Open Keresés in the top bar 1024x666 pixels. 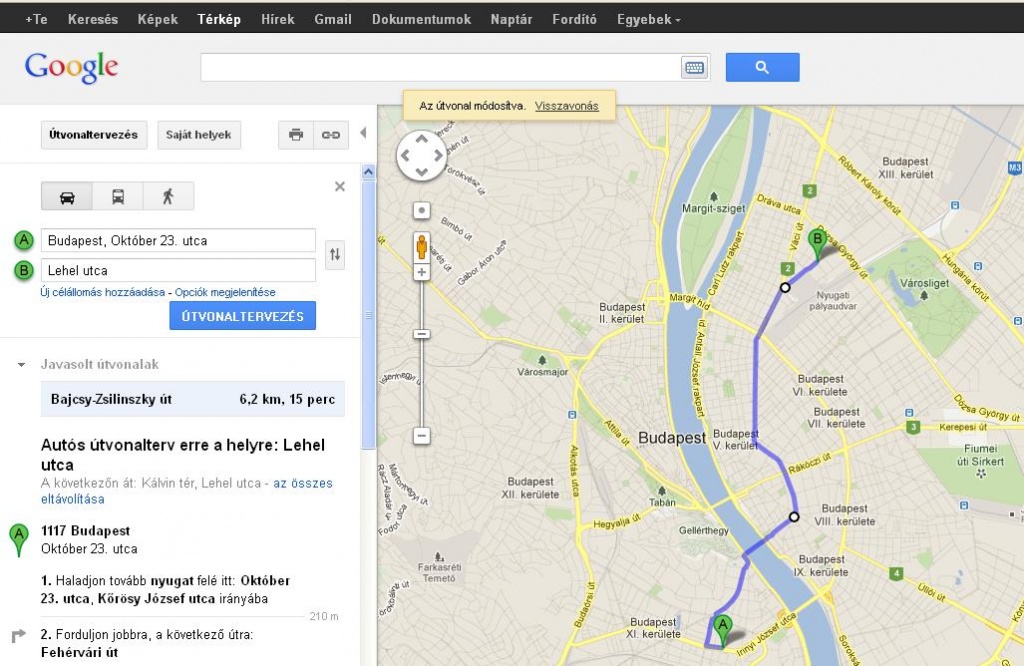pyautogui.click(x=93, y=20)
